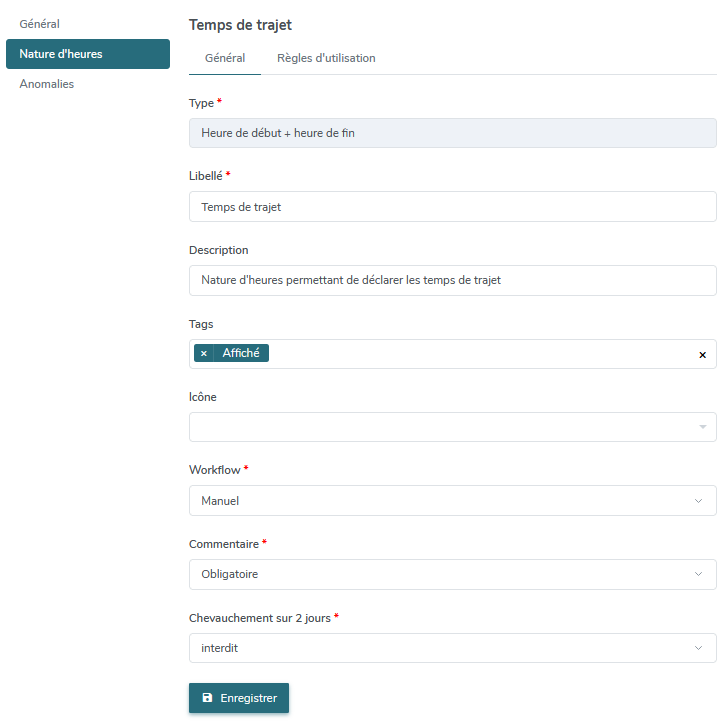Click the Temps de trajet page title
The height and width of the screenshot is (723, 726).
coord(240,25)
